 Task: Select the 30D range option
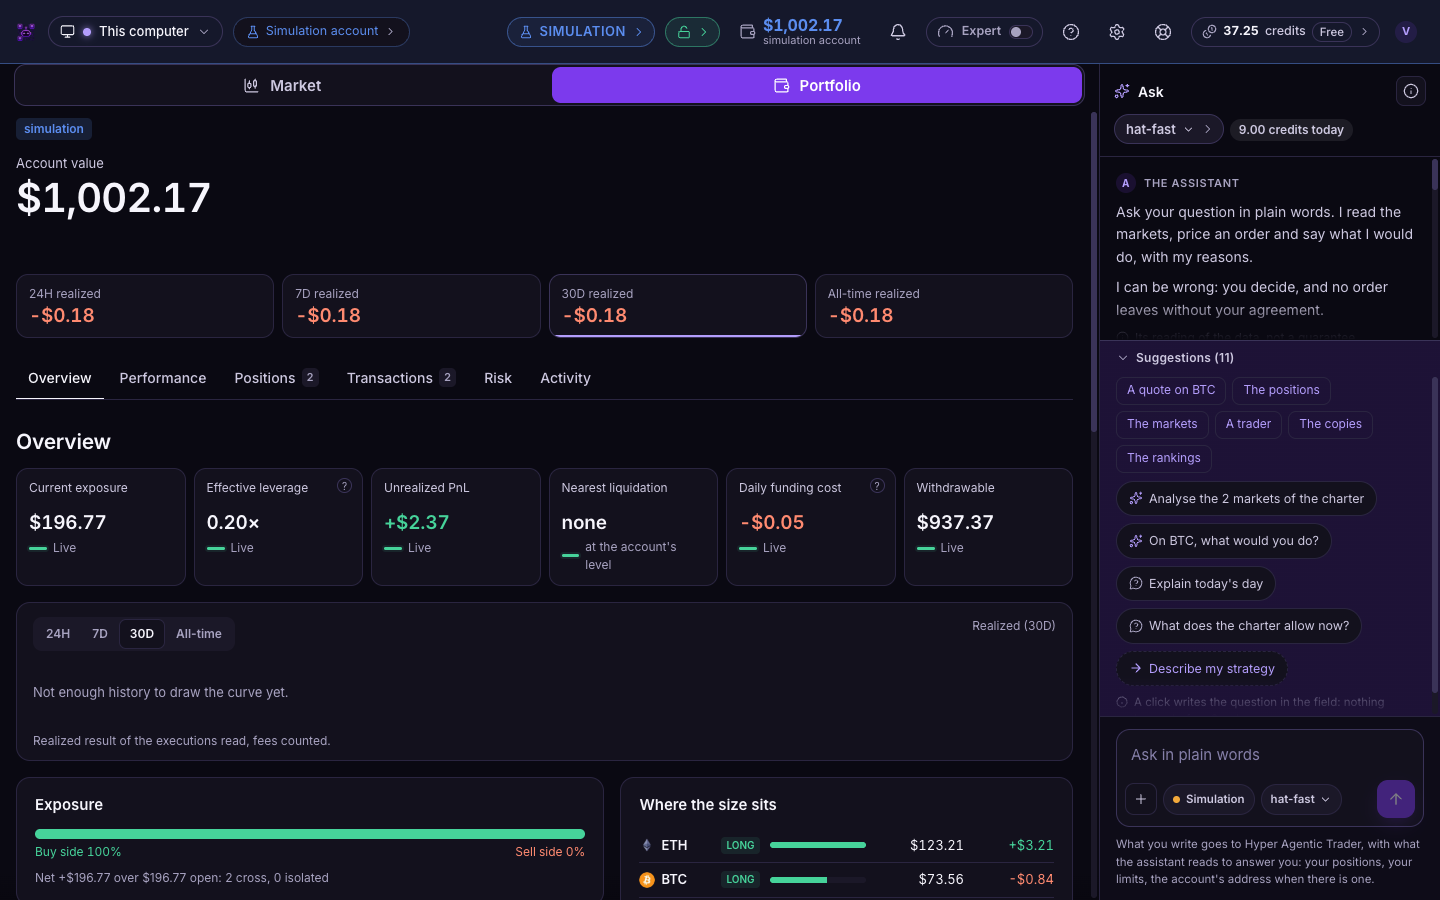(142, 634)
